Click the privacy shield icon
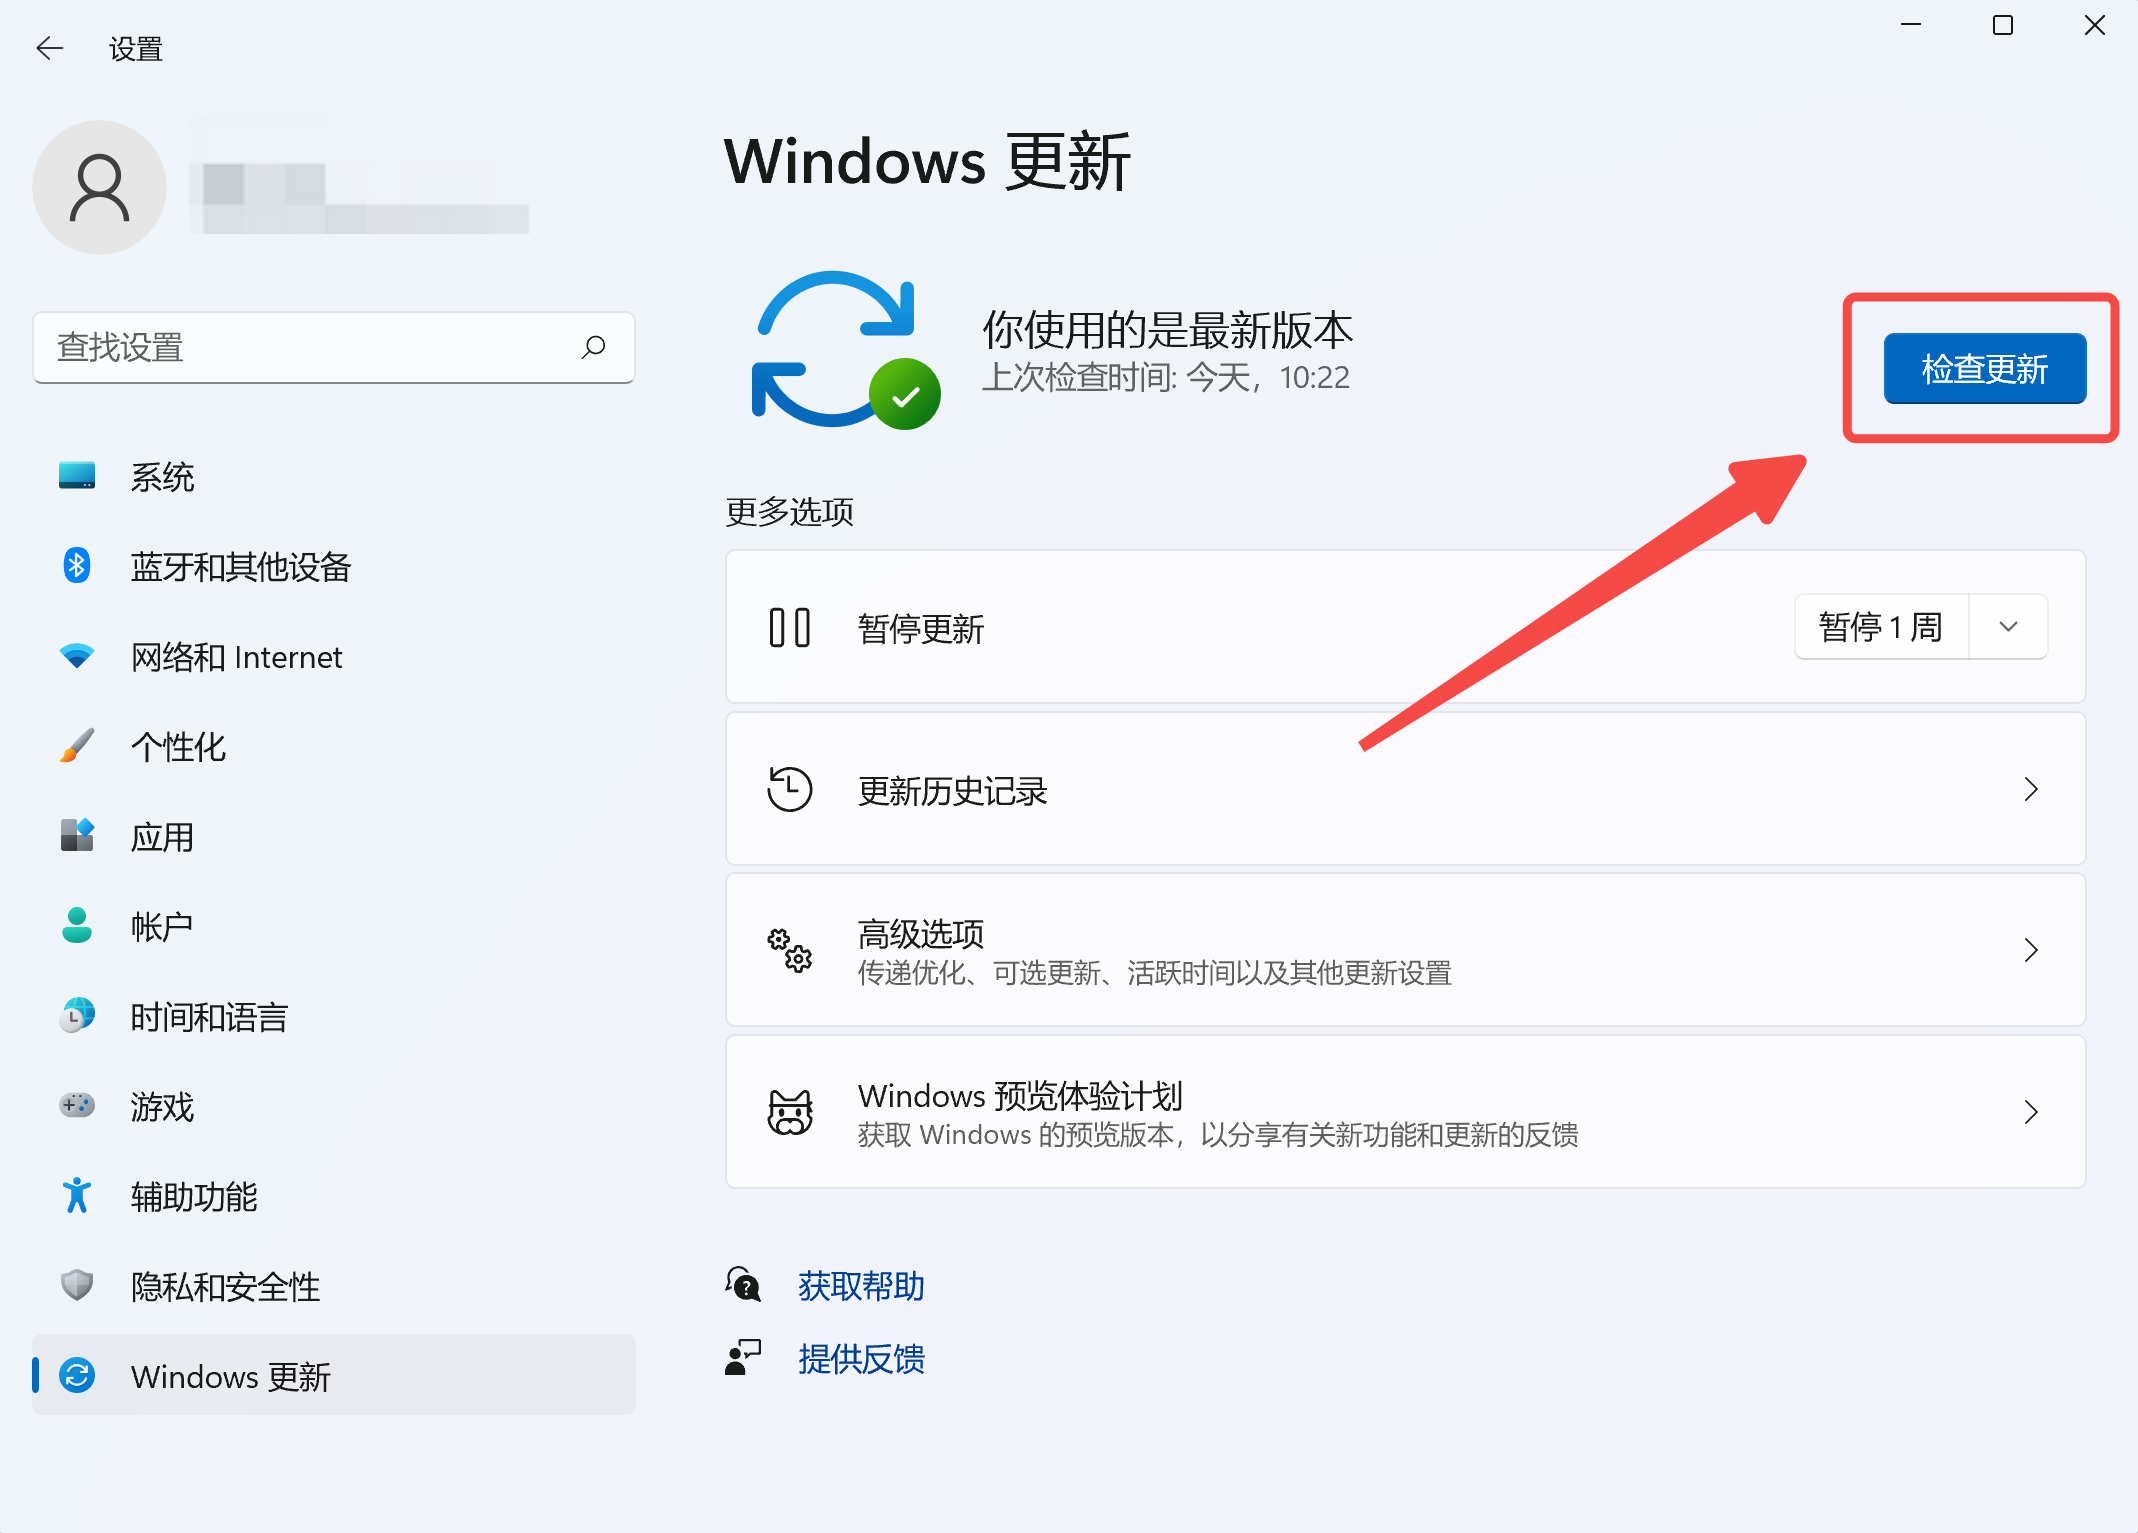The width and height of the screenshot is (2138, 1533). point(77,1285)
